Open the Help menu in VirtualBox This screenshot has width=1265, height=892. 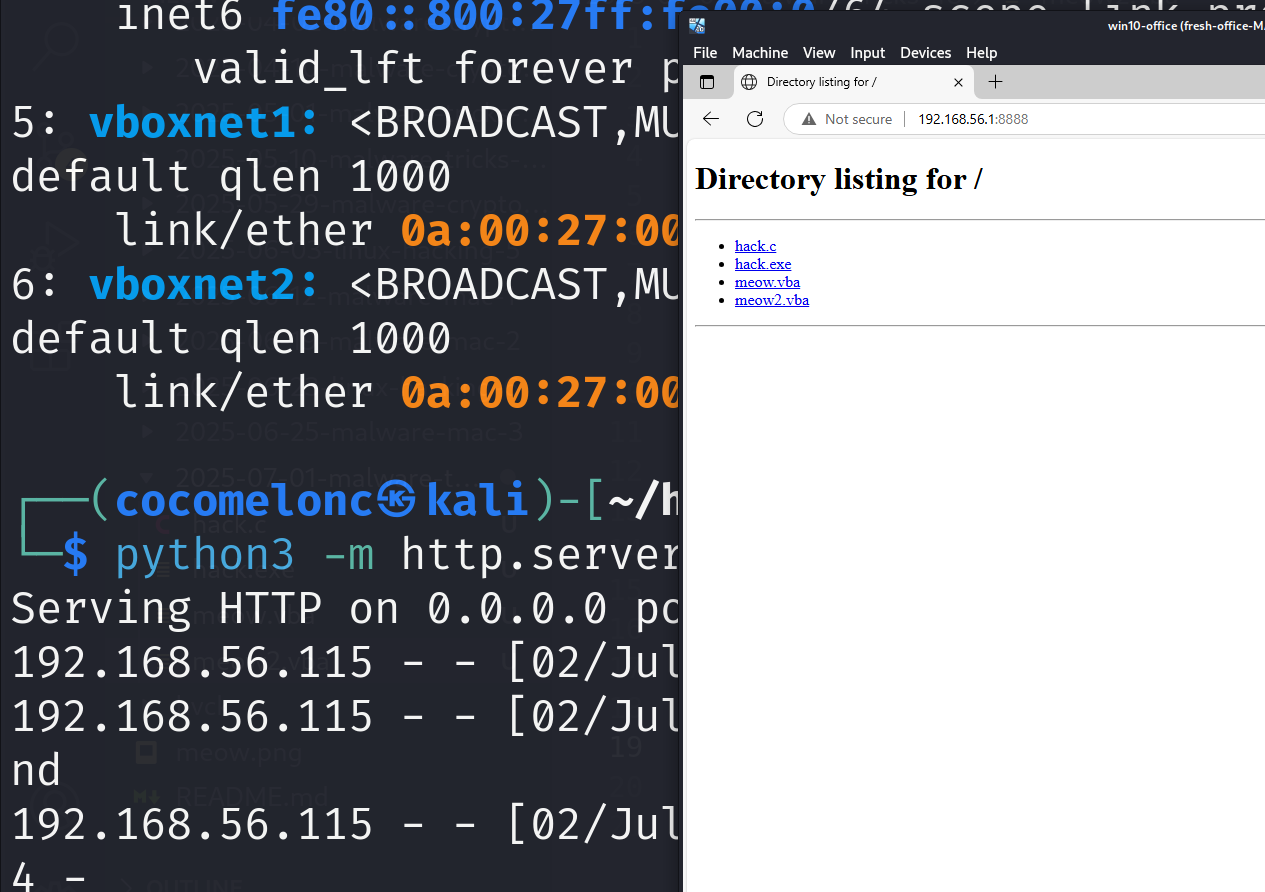coord(982,53)
